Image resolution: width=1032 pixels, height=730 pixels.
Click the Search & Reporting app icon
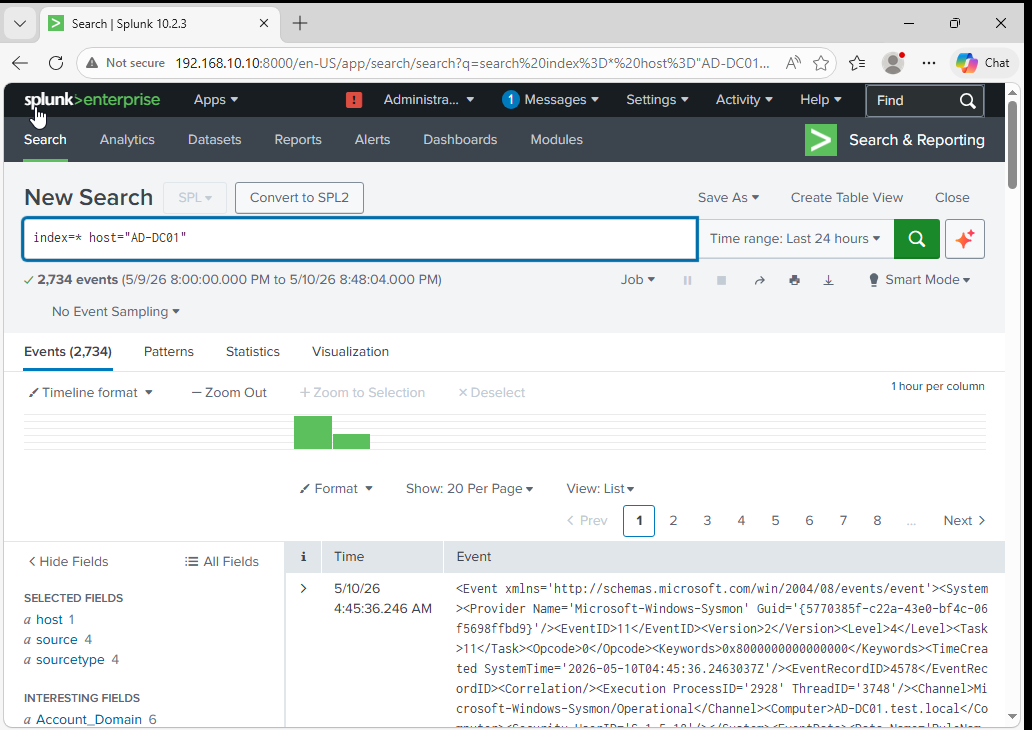821,140
